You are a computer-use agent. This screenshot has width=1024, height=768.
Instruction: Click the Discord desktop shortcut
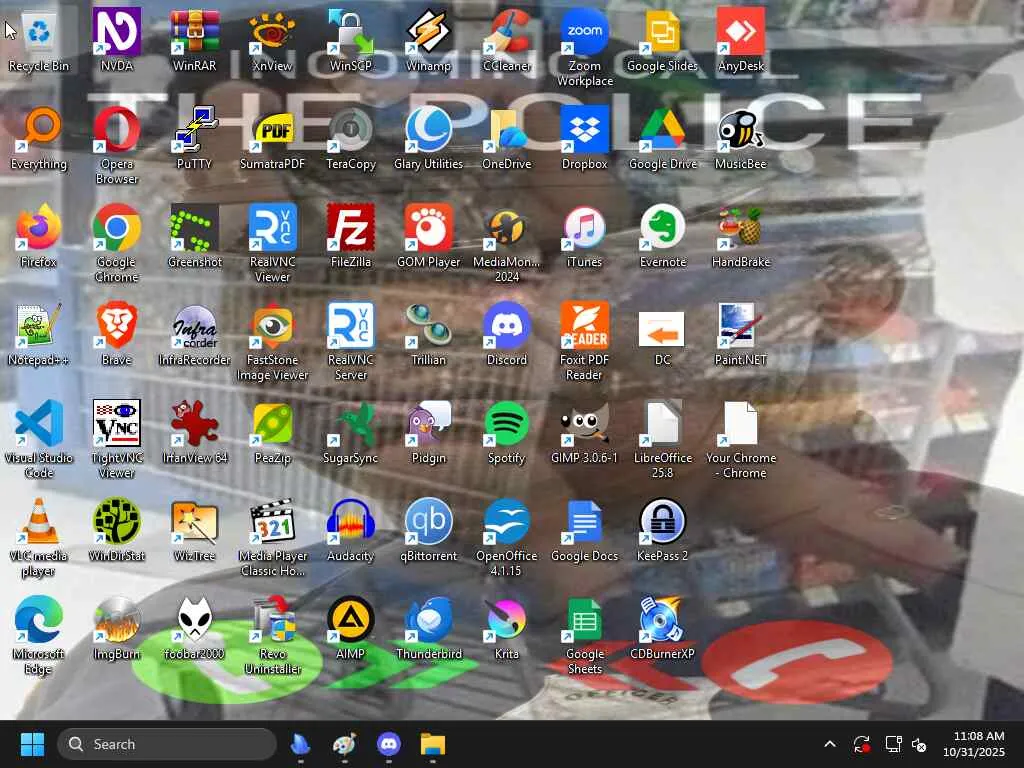[x=507, y=334]
